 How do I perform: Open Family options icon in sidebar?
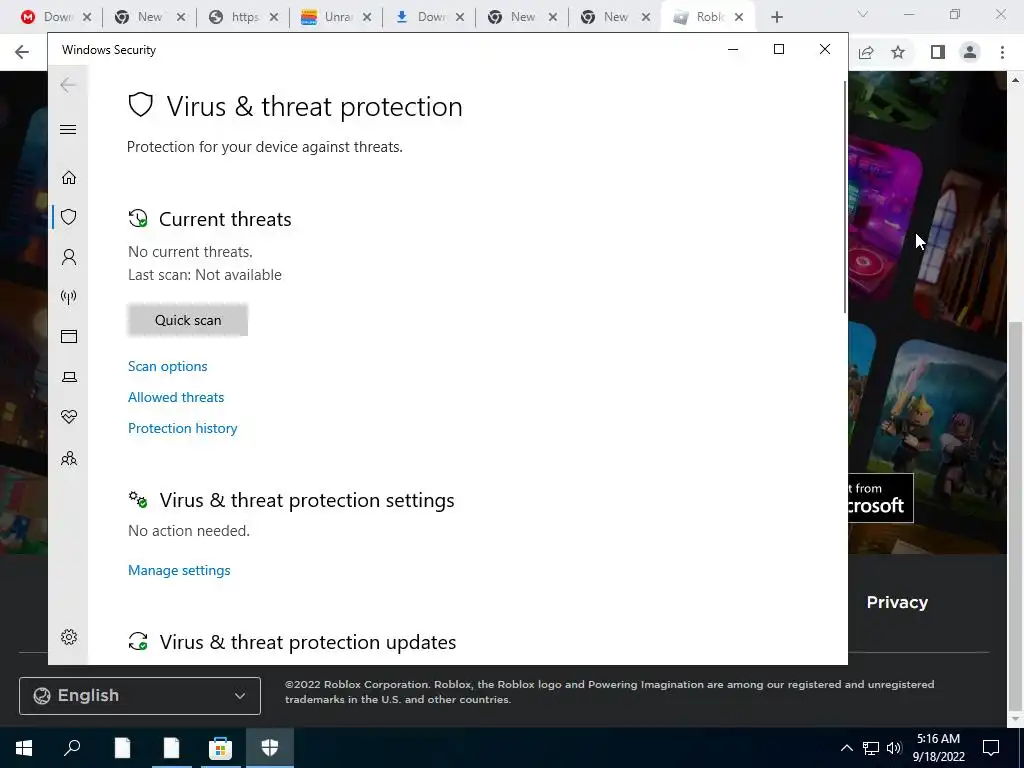pos(69,458)
